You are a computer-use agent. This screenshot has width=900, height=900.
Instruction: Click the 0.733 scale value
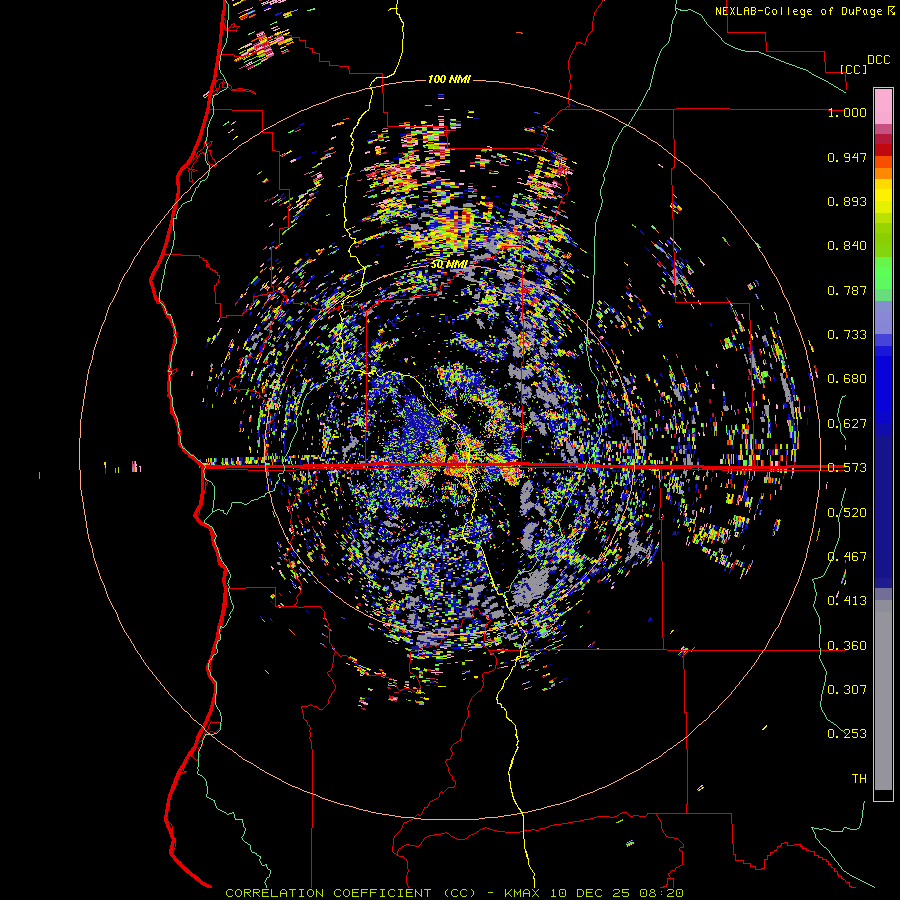[847, 335]
